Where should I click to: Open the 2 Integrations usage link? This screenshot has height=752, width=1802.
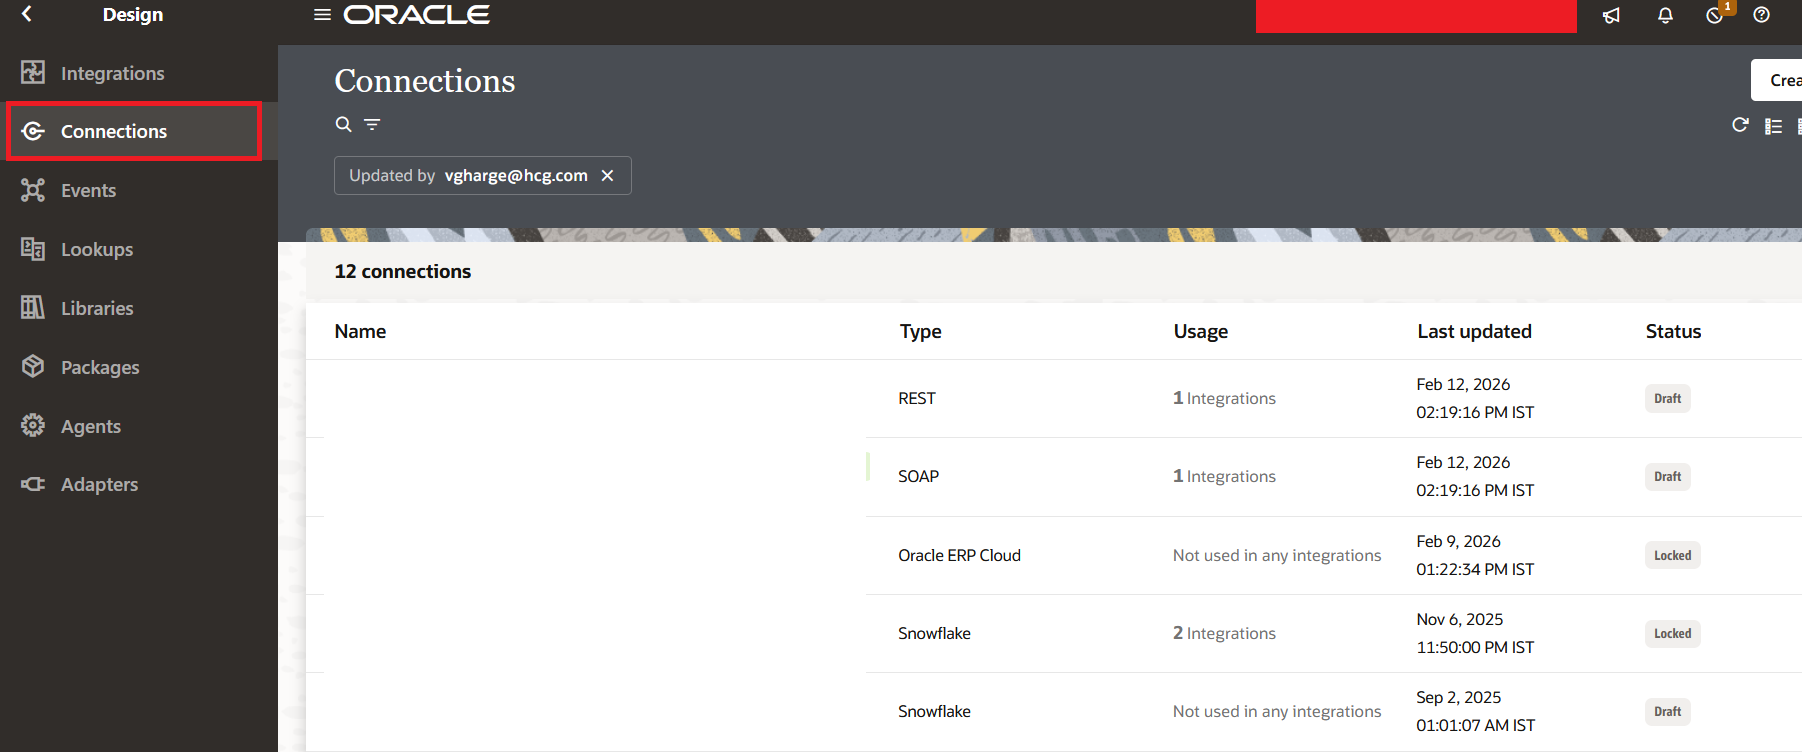pyautogui.click(x=1224, y=633)
